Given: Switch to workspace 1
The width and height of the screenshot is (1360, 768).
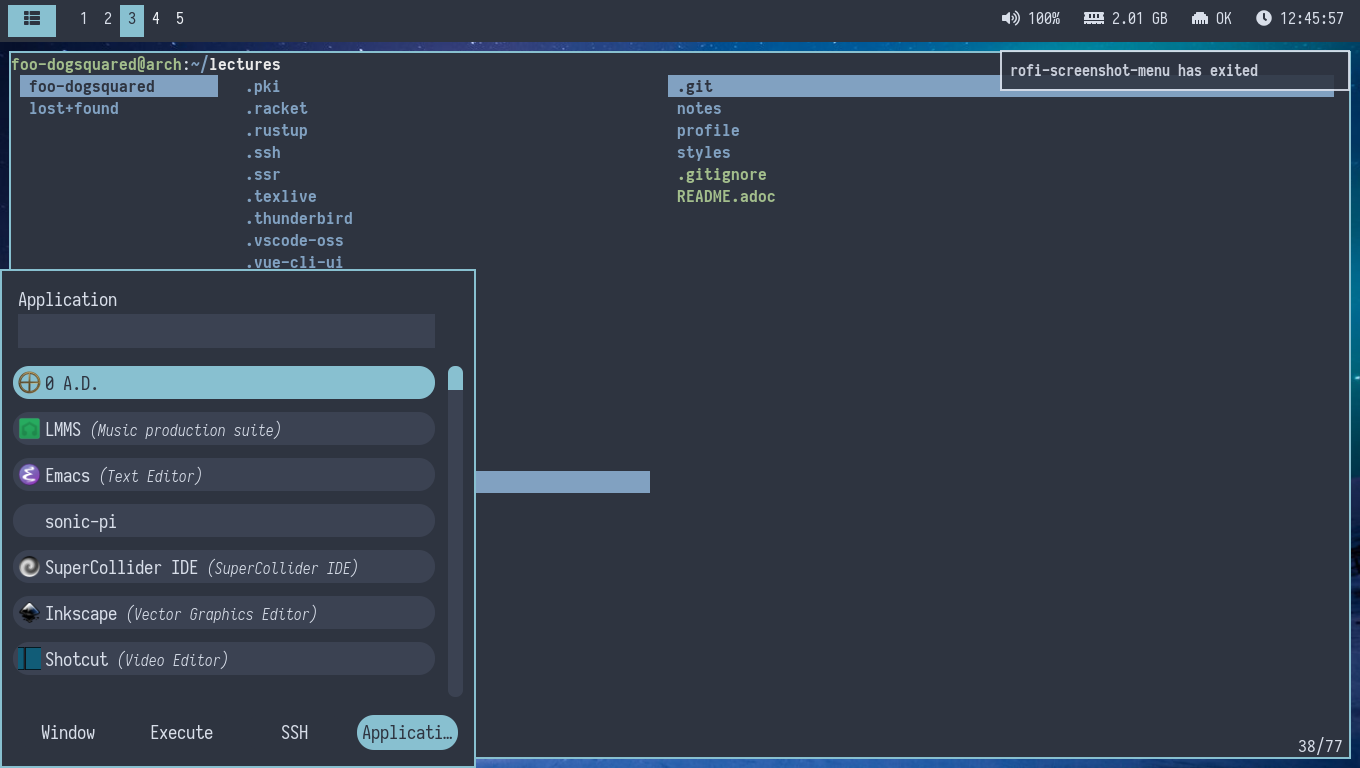Looking at the screenshot, I should pyautogui.click(x=83, y=18).
